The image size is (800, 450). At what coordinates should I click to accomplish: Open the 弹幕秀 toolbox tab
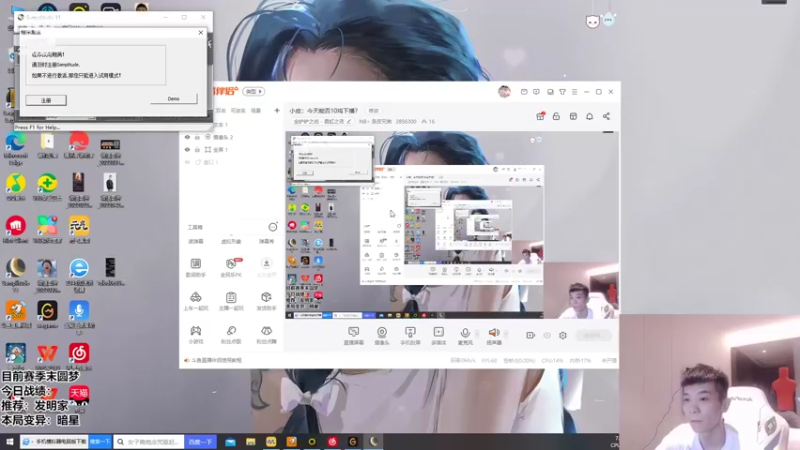(x=266, y=241)
